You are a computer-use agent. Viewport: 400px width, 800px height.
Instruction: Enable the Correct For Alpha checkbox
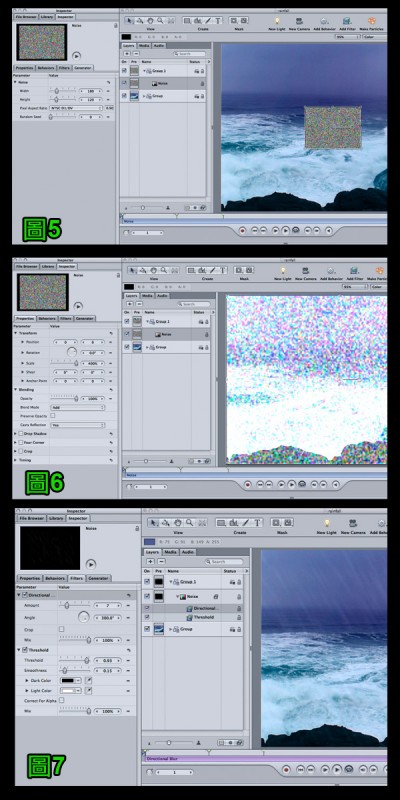point(62,701)
